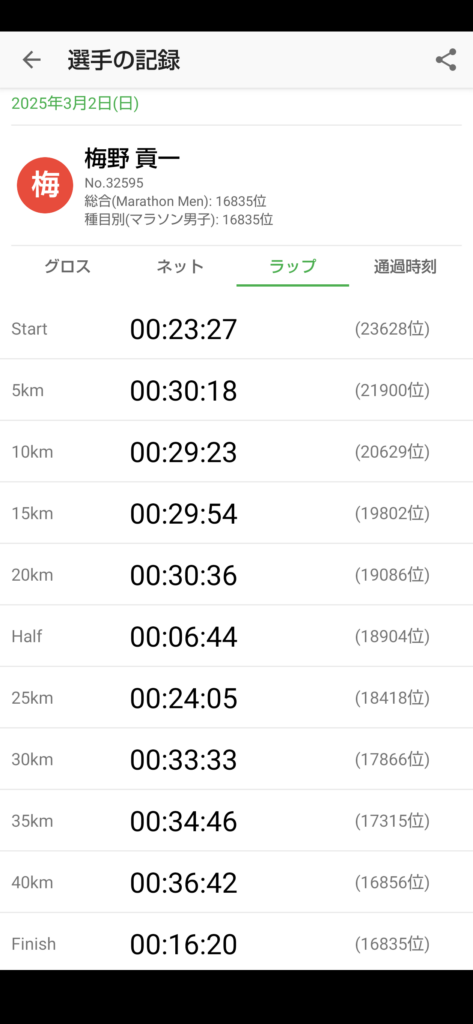Tap the Half lap row
This screenshot has height=1024, width=473.
(236, 637)
